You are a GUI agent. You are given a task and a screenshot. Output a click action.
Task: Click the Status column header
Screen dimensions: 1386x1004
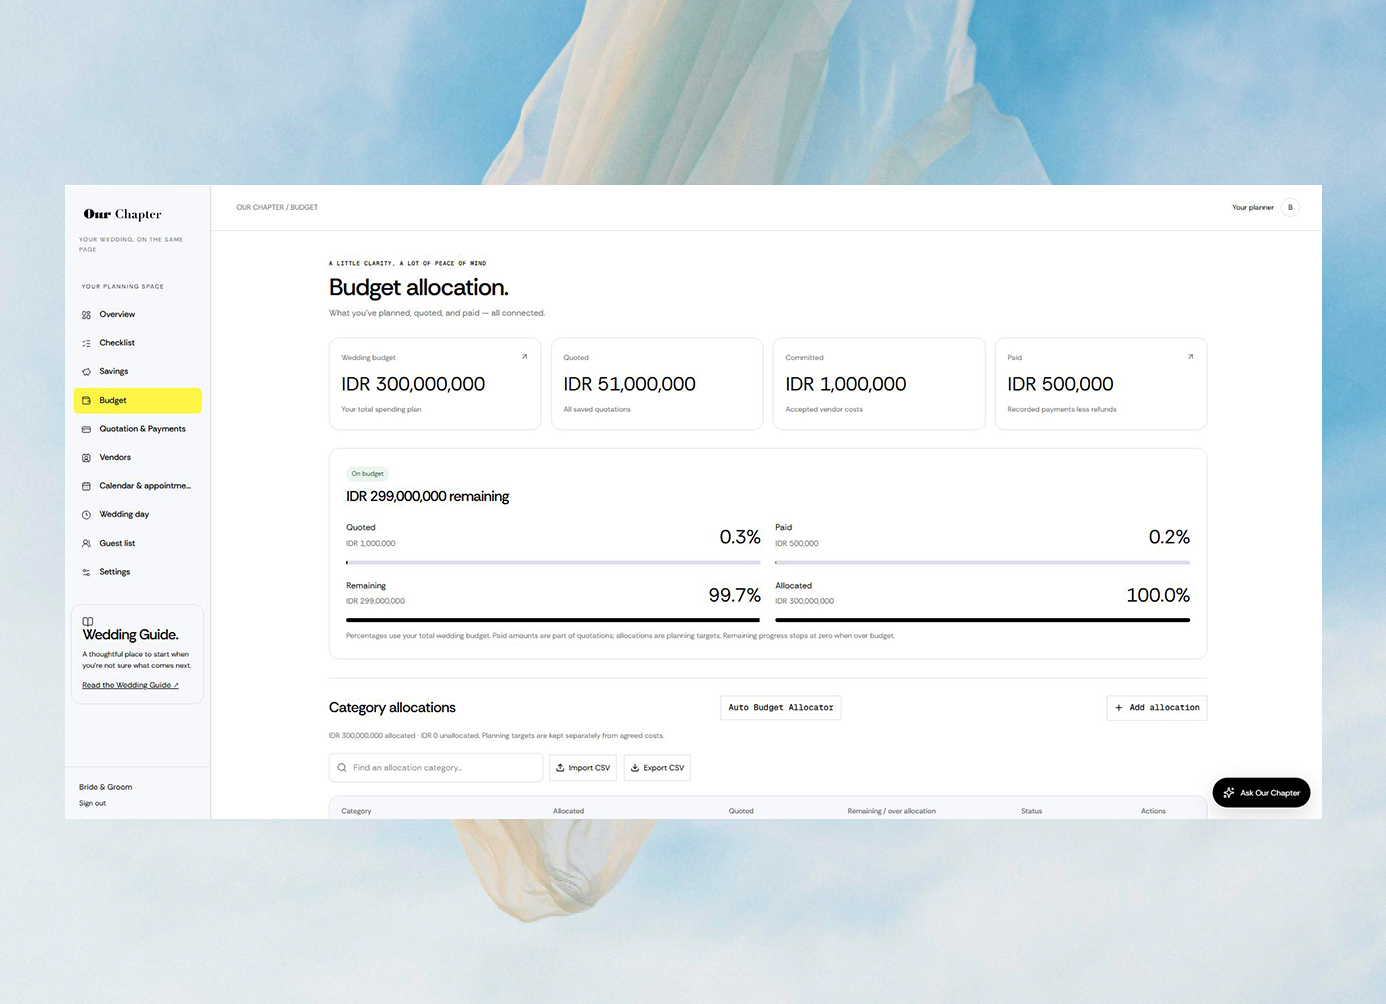point(1031,811)
